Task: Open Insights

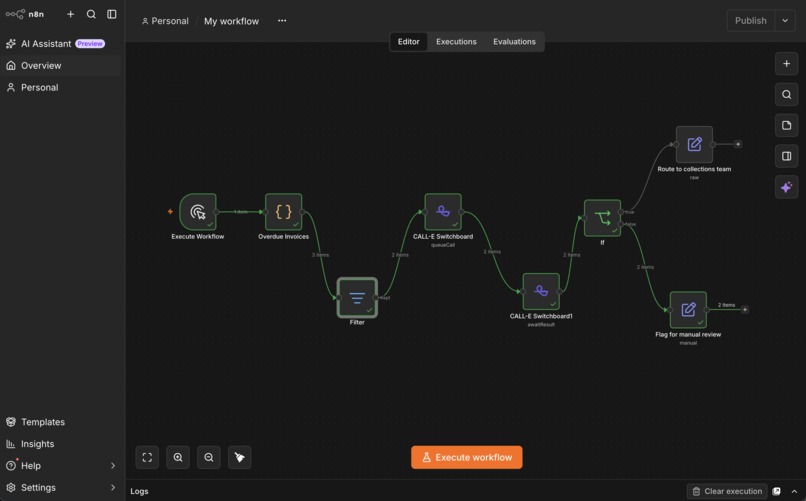Action: [61, 444]
